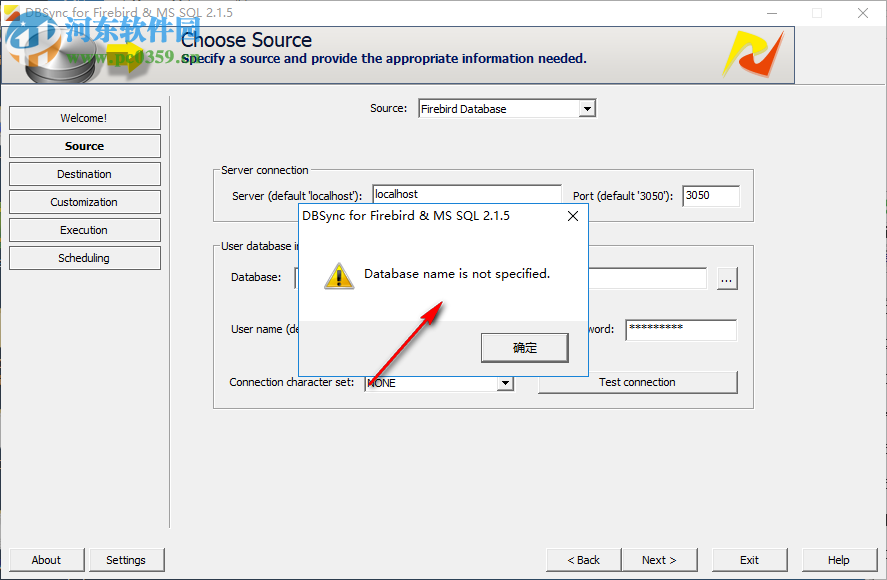Screen dimensions: 887x580
Task: Click the masked Password input field
Action: (x=681, y=329)
